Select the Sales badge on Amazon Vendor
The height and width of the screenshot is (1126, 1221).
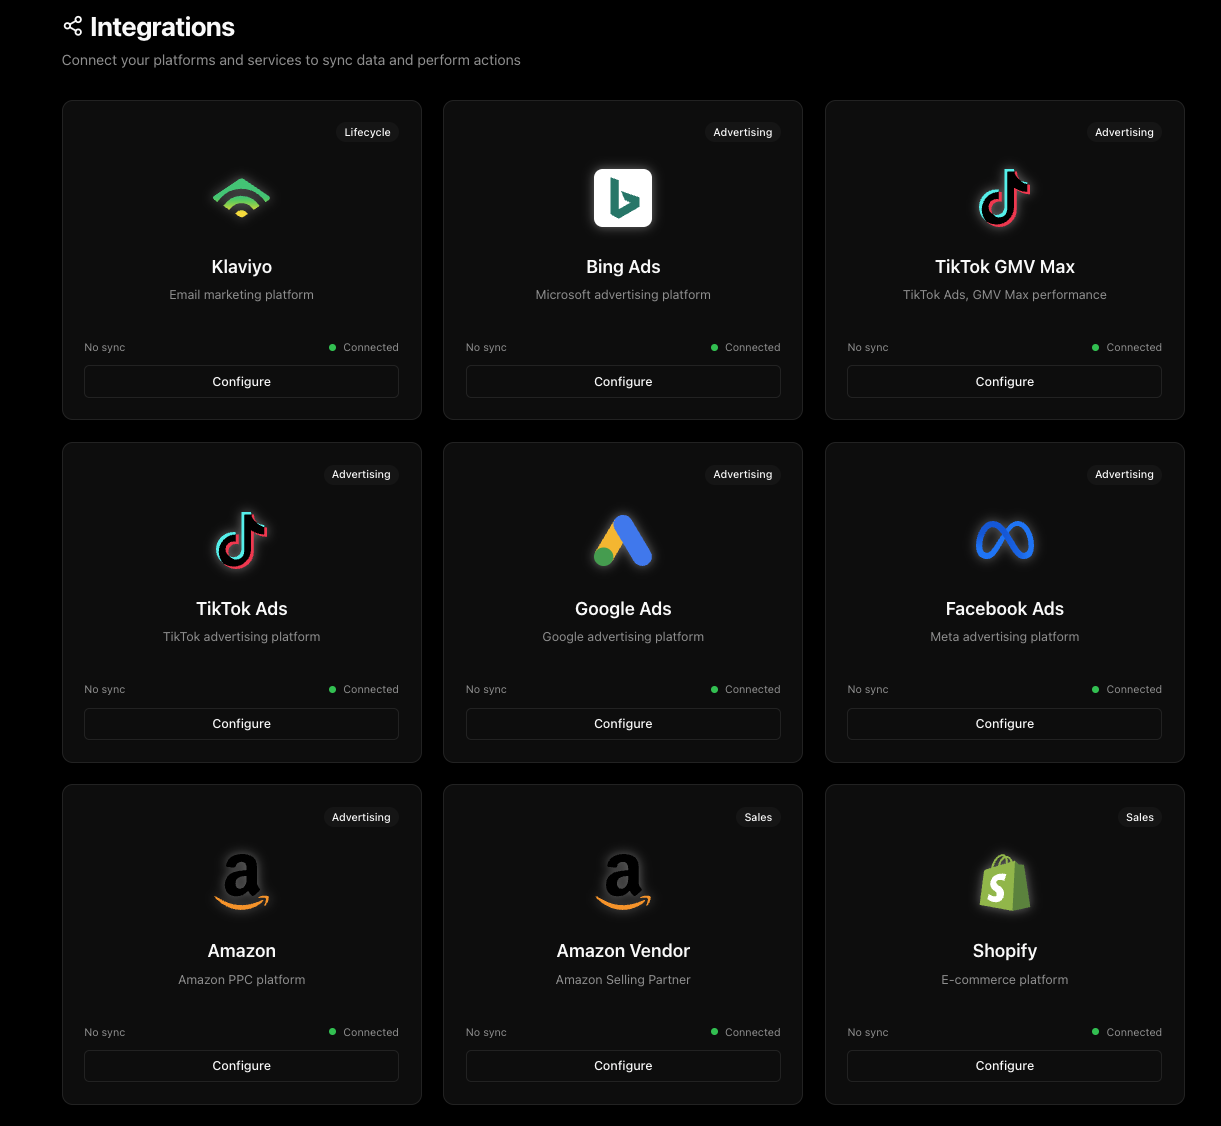click(x=758, y=817)
